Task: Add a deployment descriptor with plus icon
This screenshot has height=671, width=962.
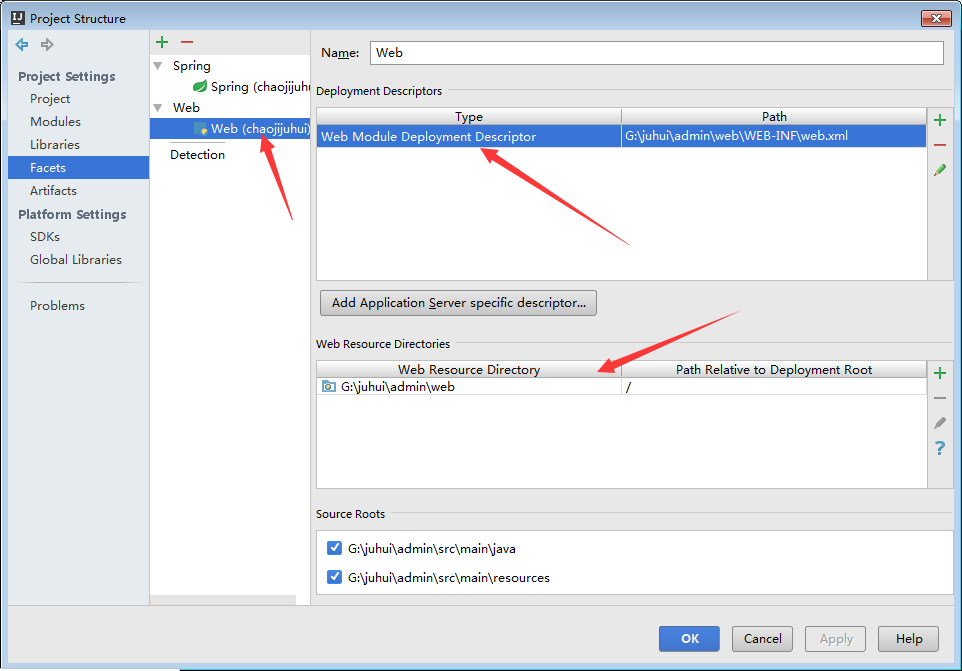Action: [x=939, y=120]
